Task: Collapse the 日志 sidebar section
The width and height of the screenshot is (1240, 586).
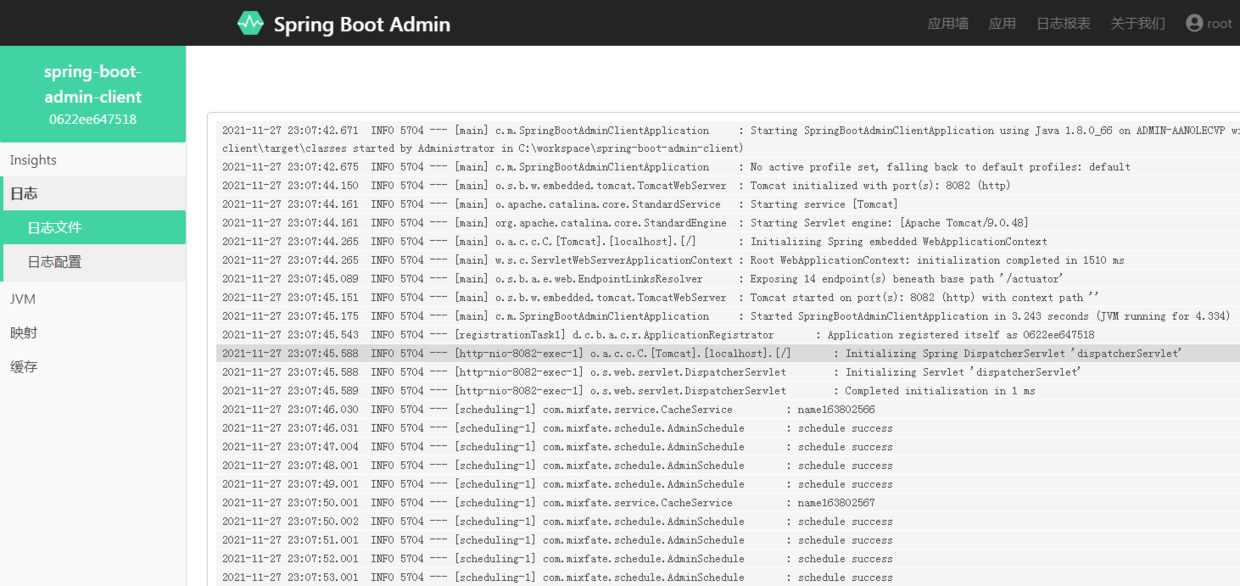Action: pyautogui.click(x=93, y=194)
